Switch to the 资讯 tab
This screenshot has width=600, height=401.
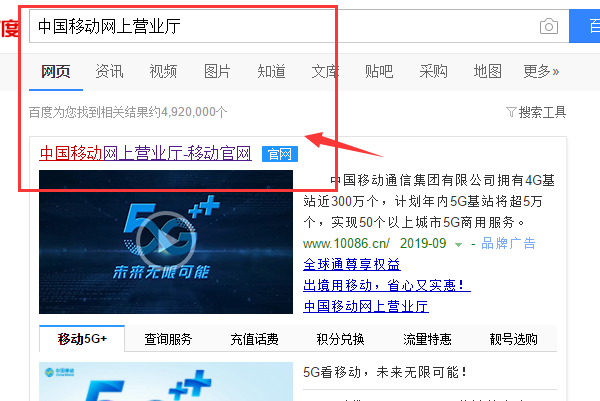click(x=109, y=72)
